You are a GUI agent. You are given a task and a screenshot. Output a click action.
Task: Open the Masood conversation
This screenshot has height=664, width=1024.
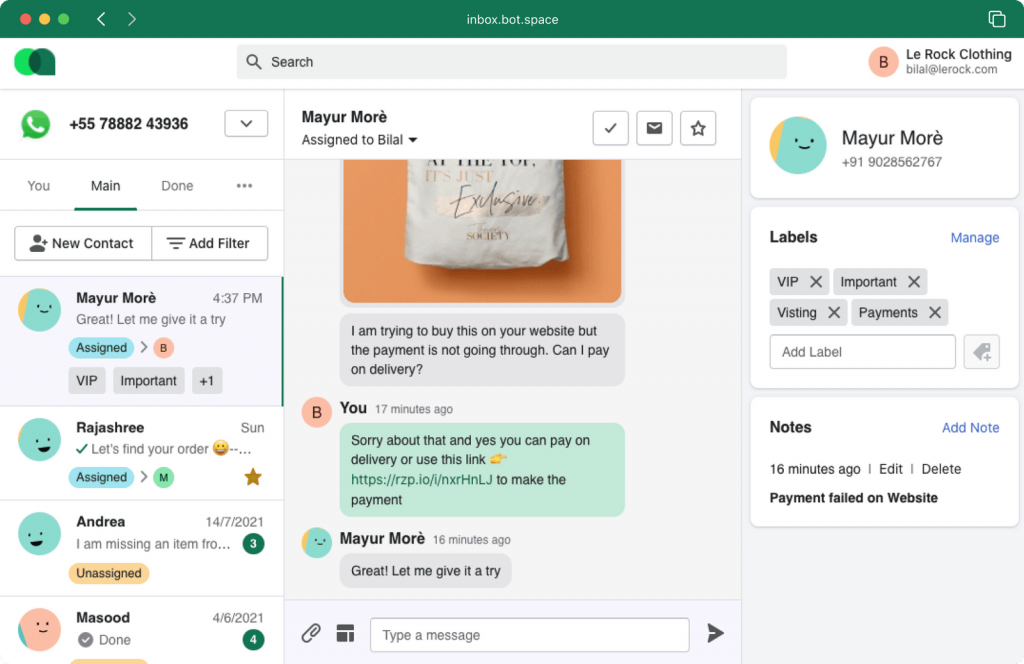pos(141,630)
